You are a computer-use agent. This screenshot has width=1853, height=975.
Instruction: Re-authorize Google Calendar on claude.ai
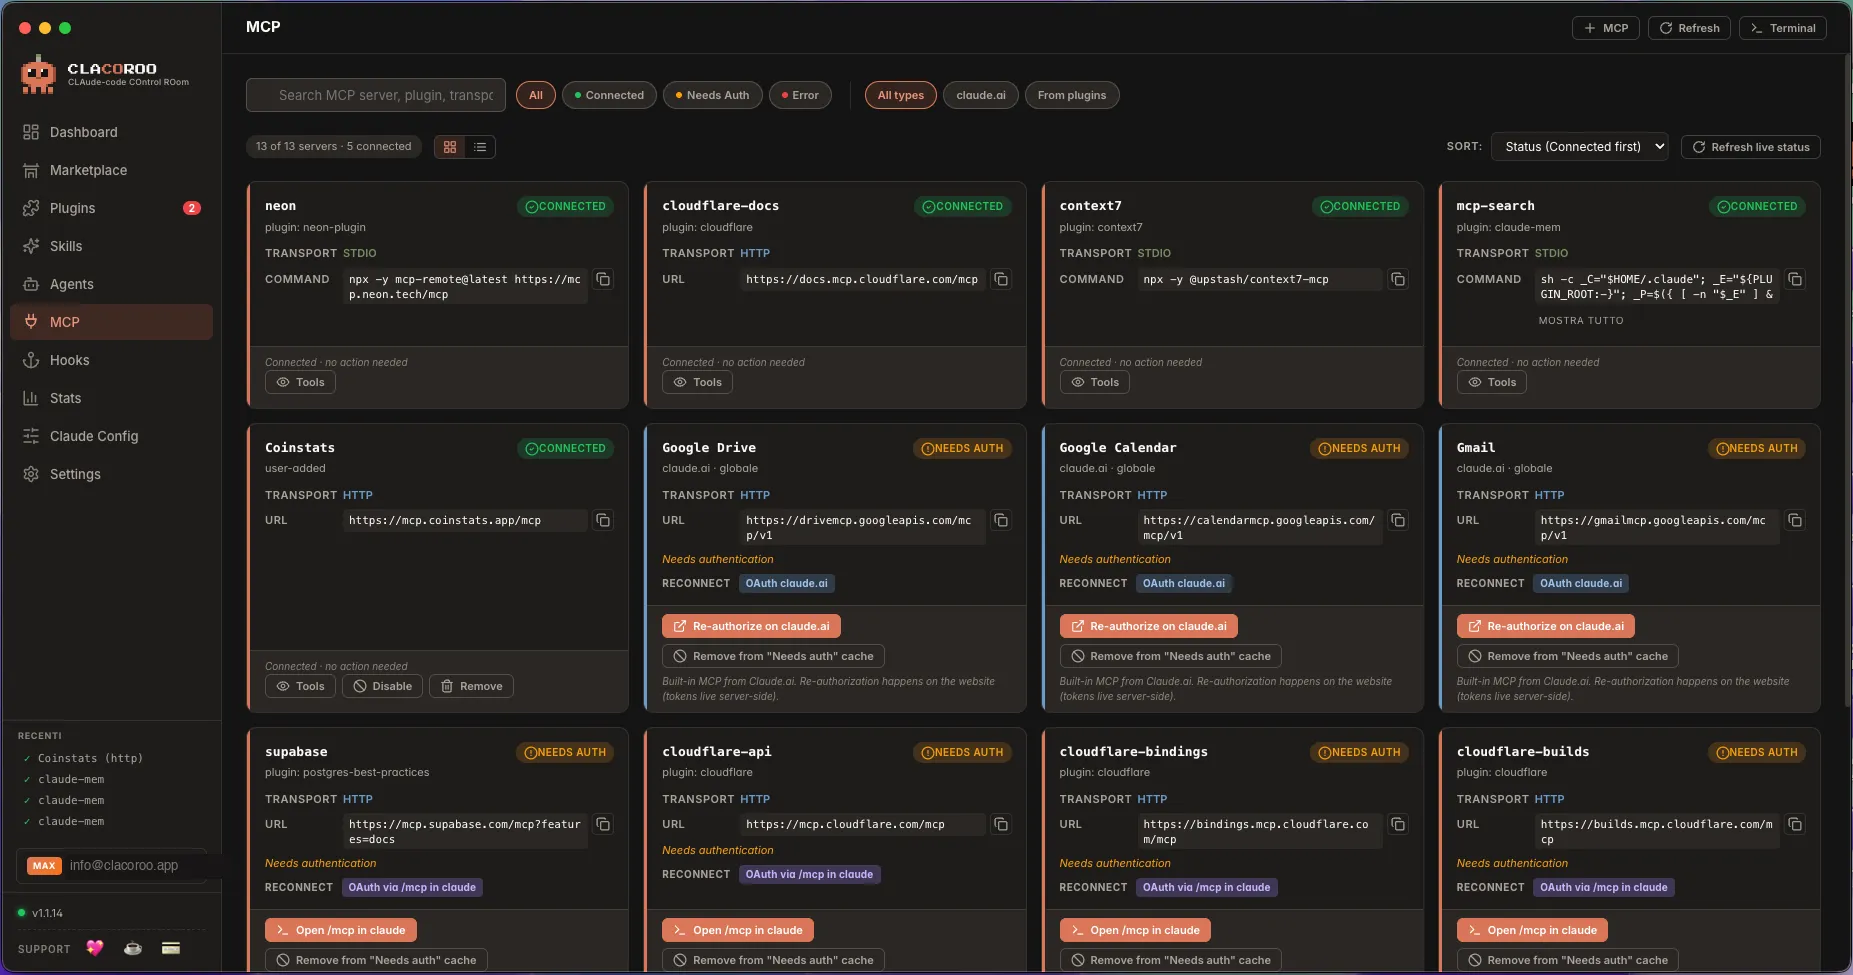coord(1149,626)
